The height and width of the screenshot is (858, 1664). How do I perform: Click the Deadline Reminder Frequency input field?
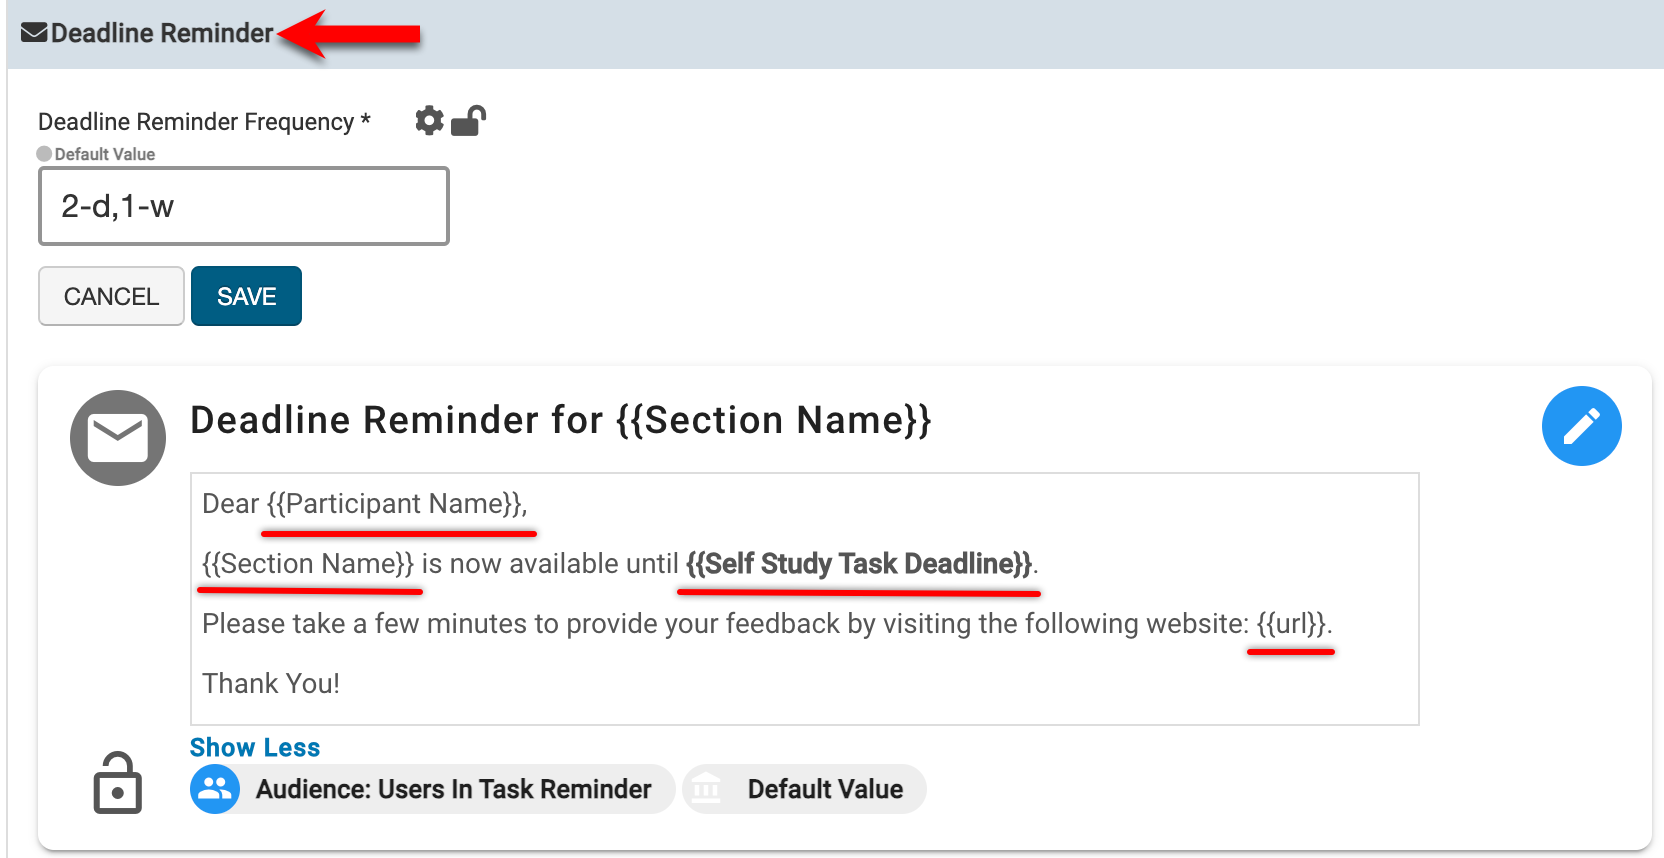(x=243, y=206)
